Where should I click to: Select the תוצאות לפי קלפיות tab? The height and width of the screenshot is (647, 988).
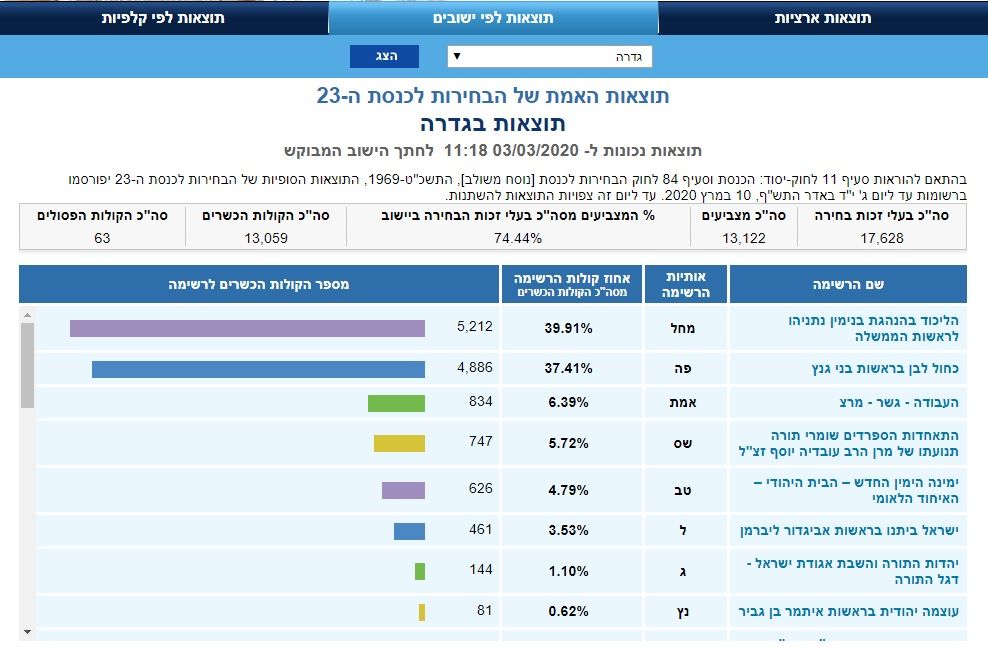point(163,18)
